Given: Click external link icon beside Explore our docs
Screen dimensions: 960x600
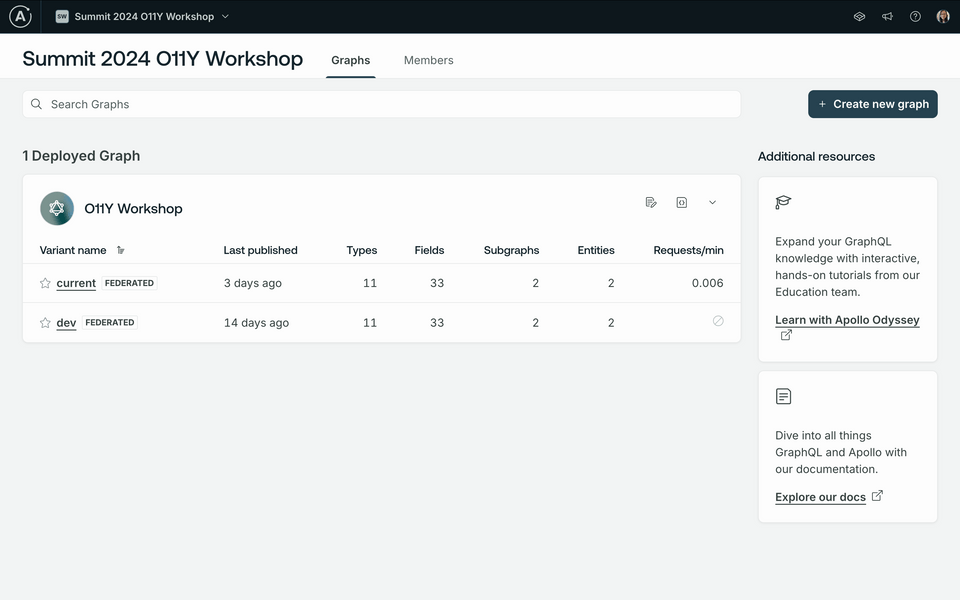Looking at the screenshot, I should coord(877,495).
